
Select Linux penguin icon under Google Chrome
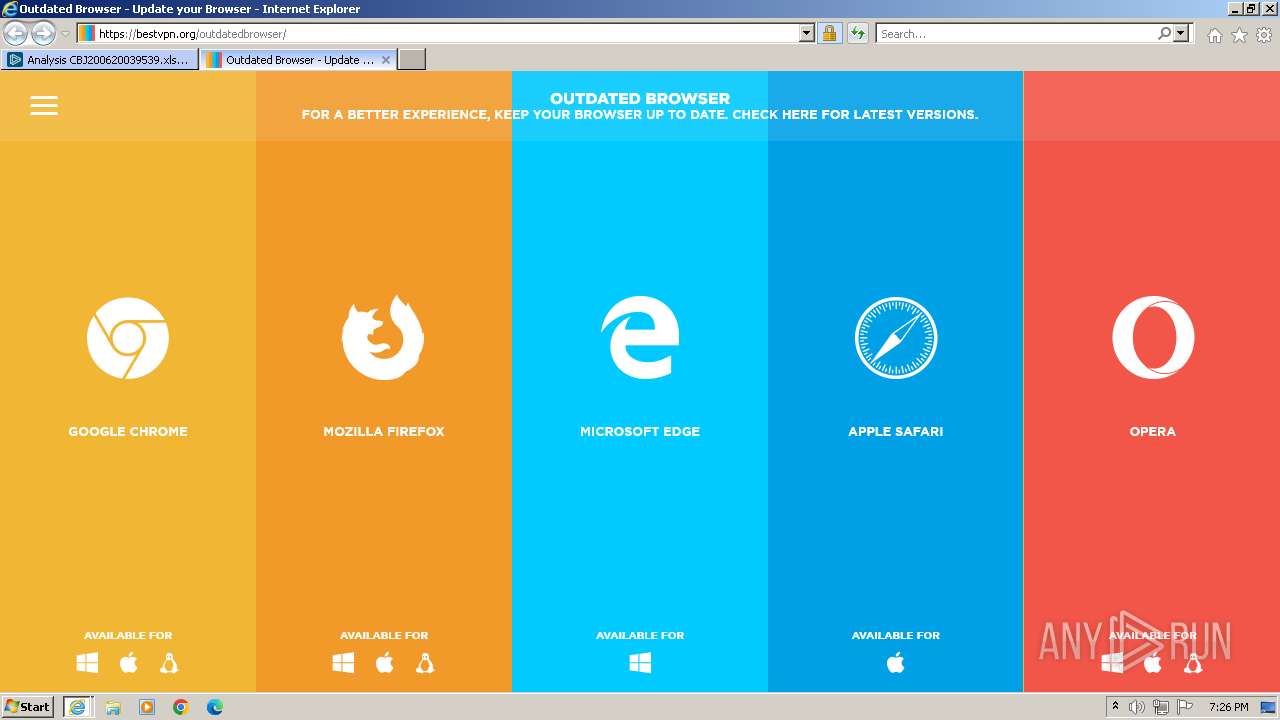(169, 662)
